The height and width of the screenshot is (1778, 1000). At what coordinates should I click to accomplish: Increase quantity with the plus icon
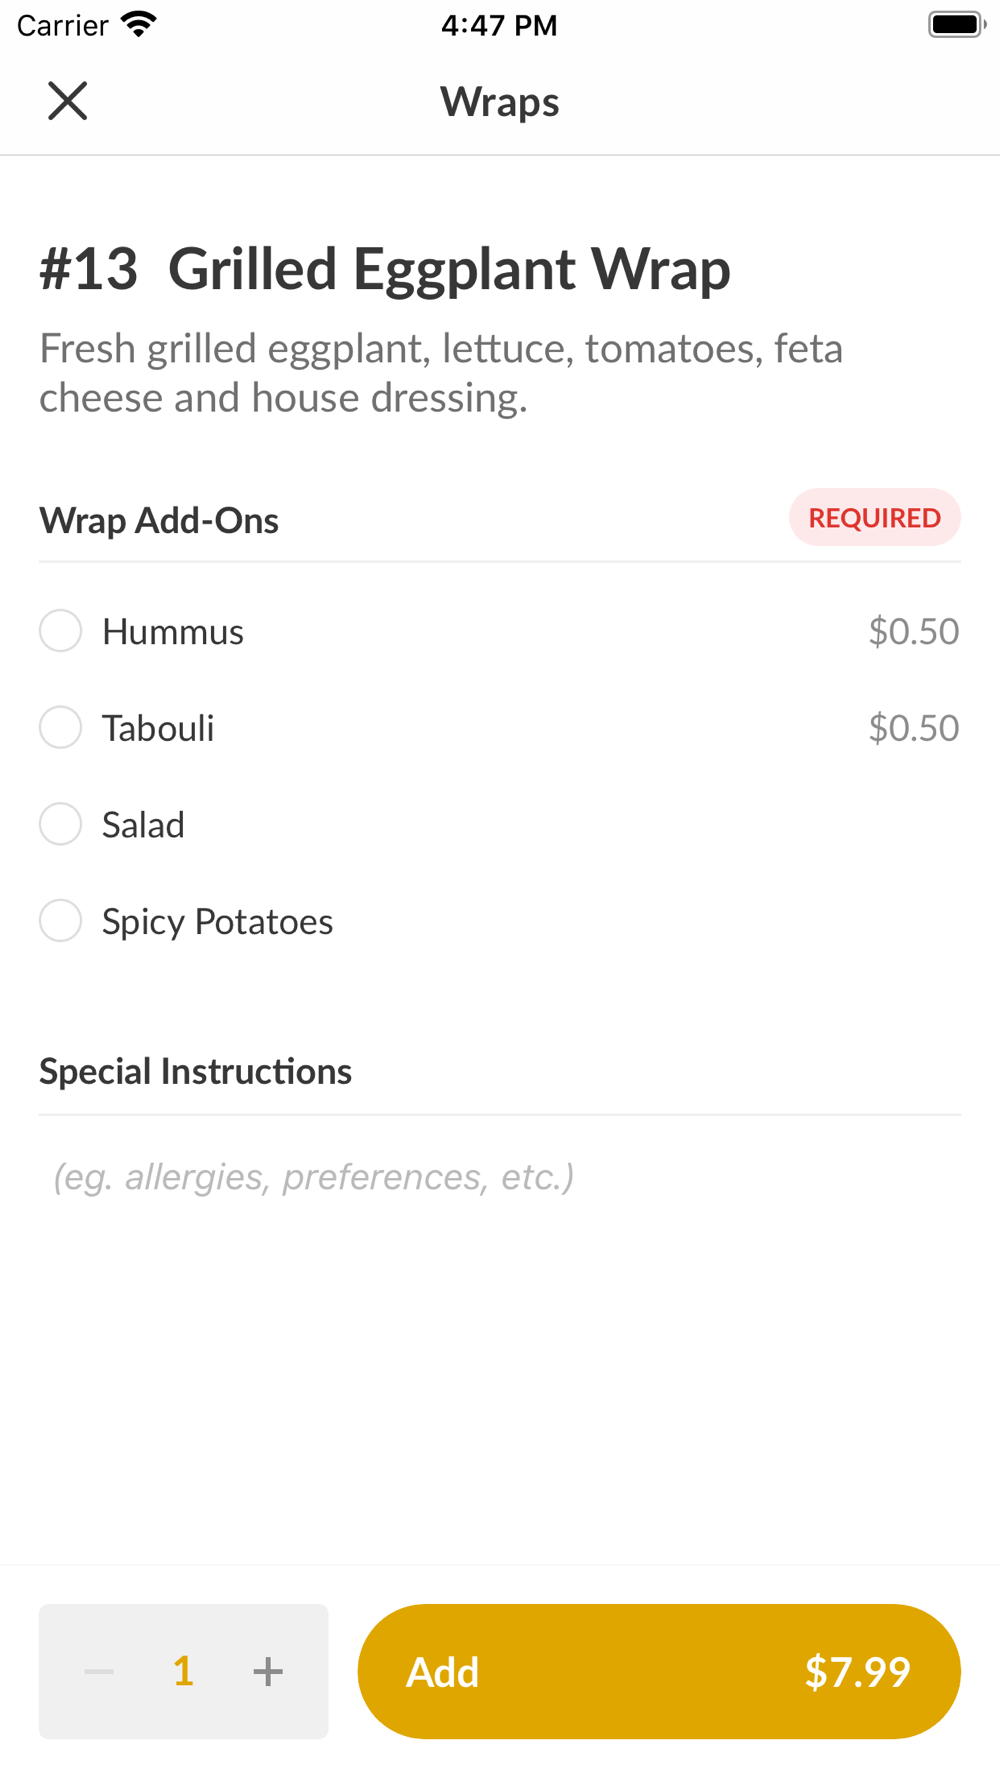point(267,1671)
